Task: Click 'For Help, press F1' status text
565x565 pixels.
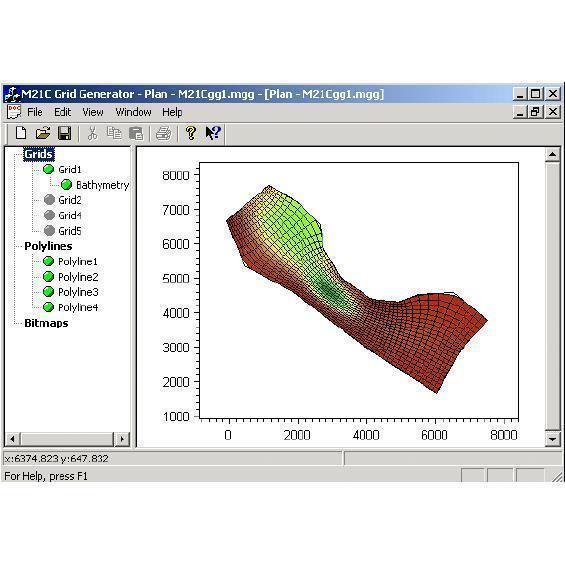Action: [46, 476]
